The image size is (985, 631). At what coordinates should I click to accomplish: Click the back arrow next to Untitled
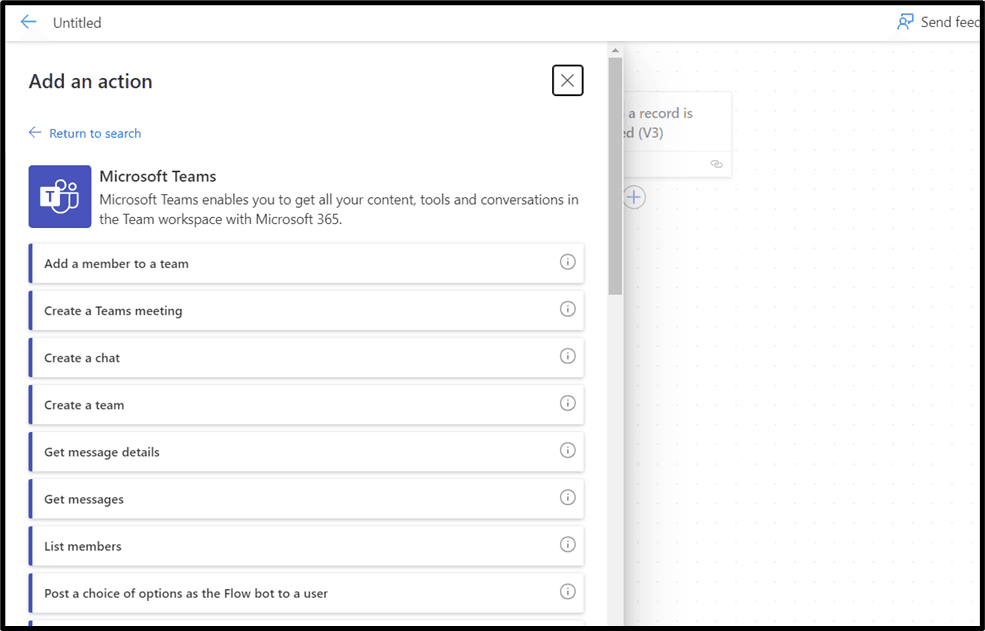(28, 22)
